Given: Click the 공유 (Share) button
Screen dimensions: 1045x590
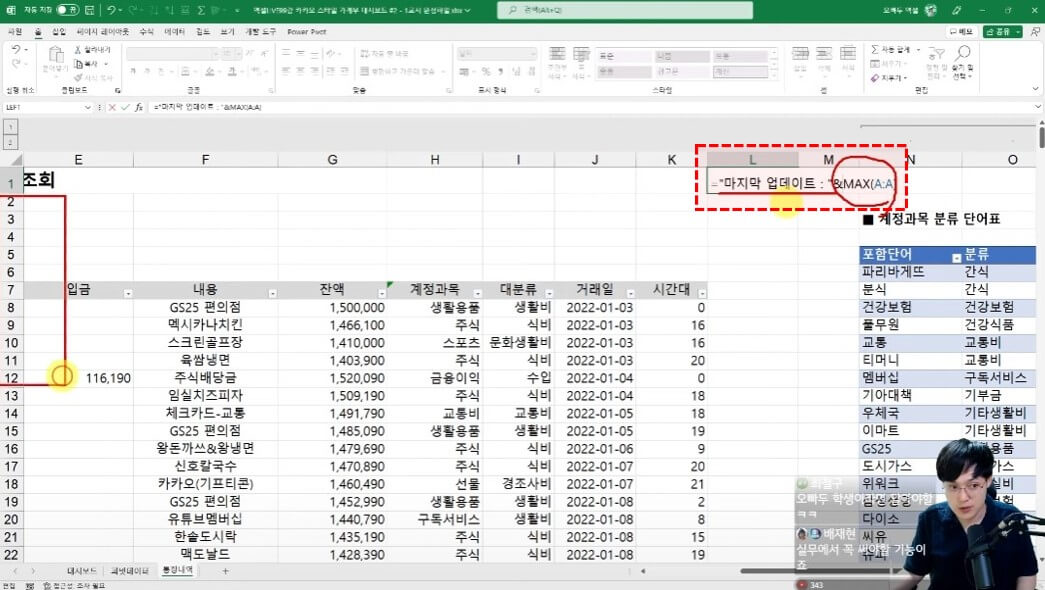Looking at the screenshot, I should point(1000,31).
